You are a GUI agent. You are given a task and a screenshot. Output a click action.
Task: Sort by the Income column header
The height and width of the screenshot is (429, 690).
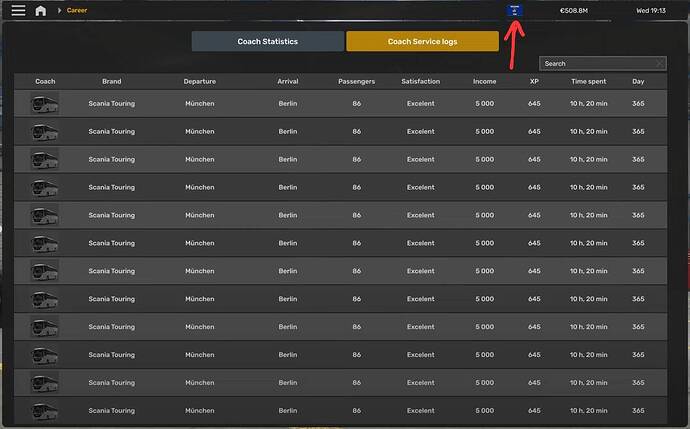point(484,81)
